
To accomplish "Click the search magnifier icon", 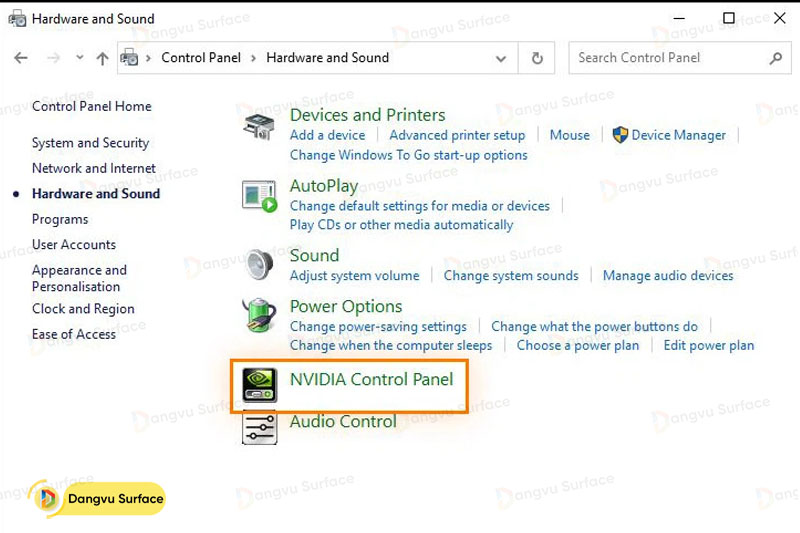I will tap(776, 58).
